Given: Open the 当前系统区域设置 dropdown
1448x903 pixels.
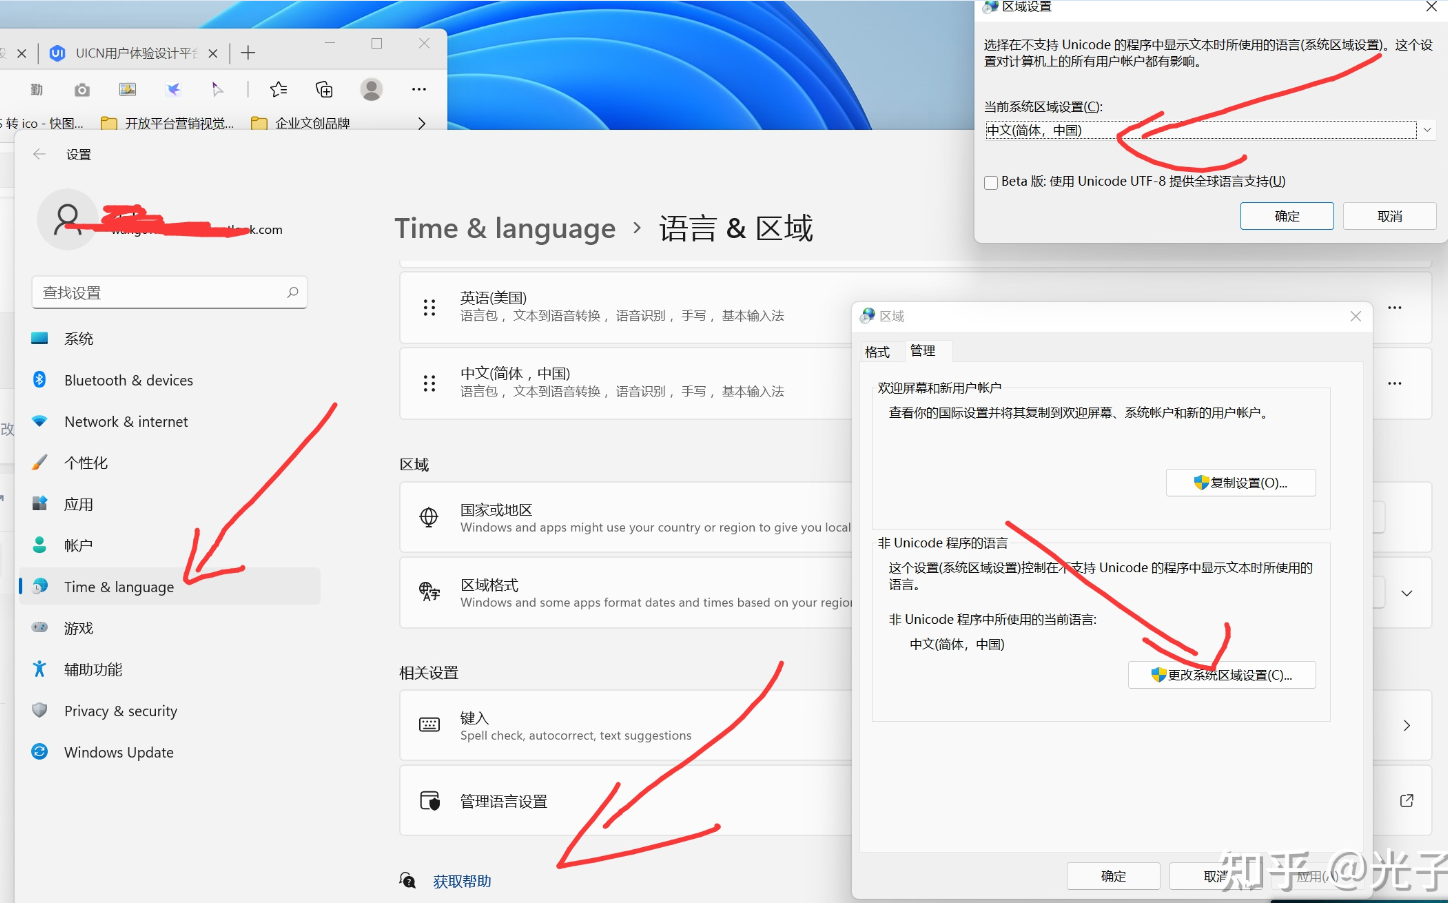Looking at the screenshot, I should tap(1426, 129).
